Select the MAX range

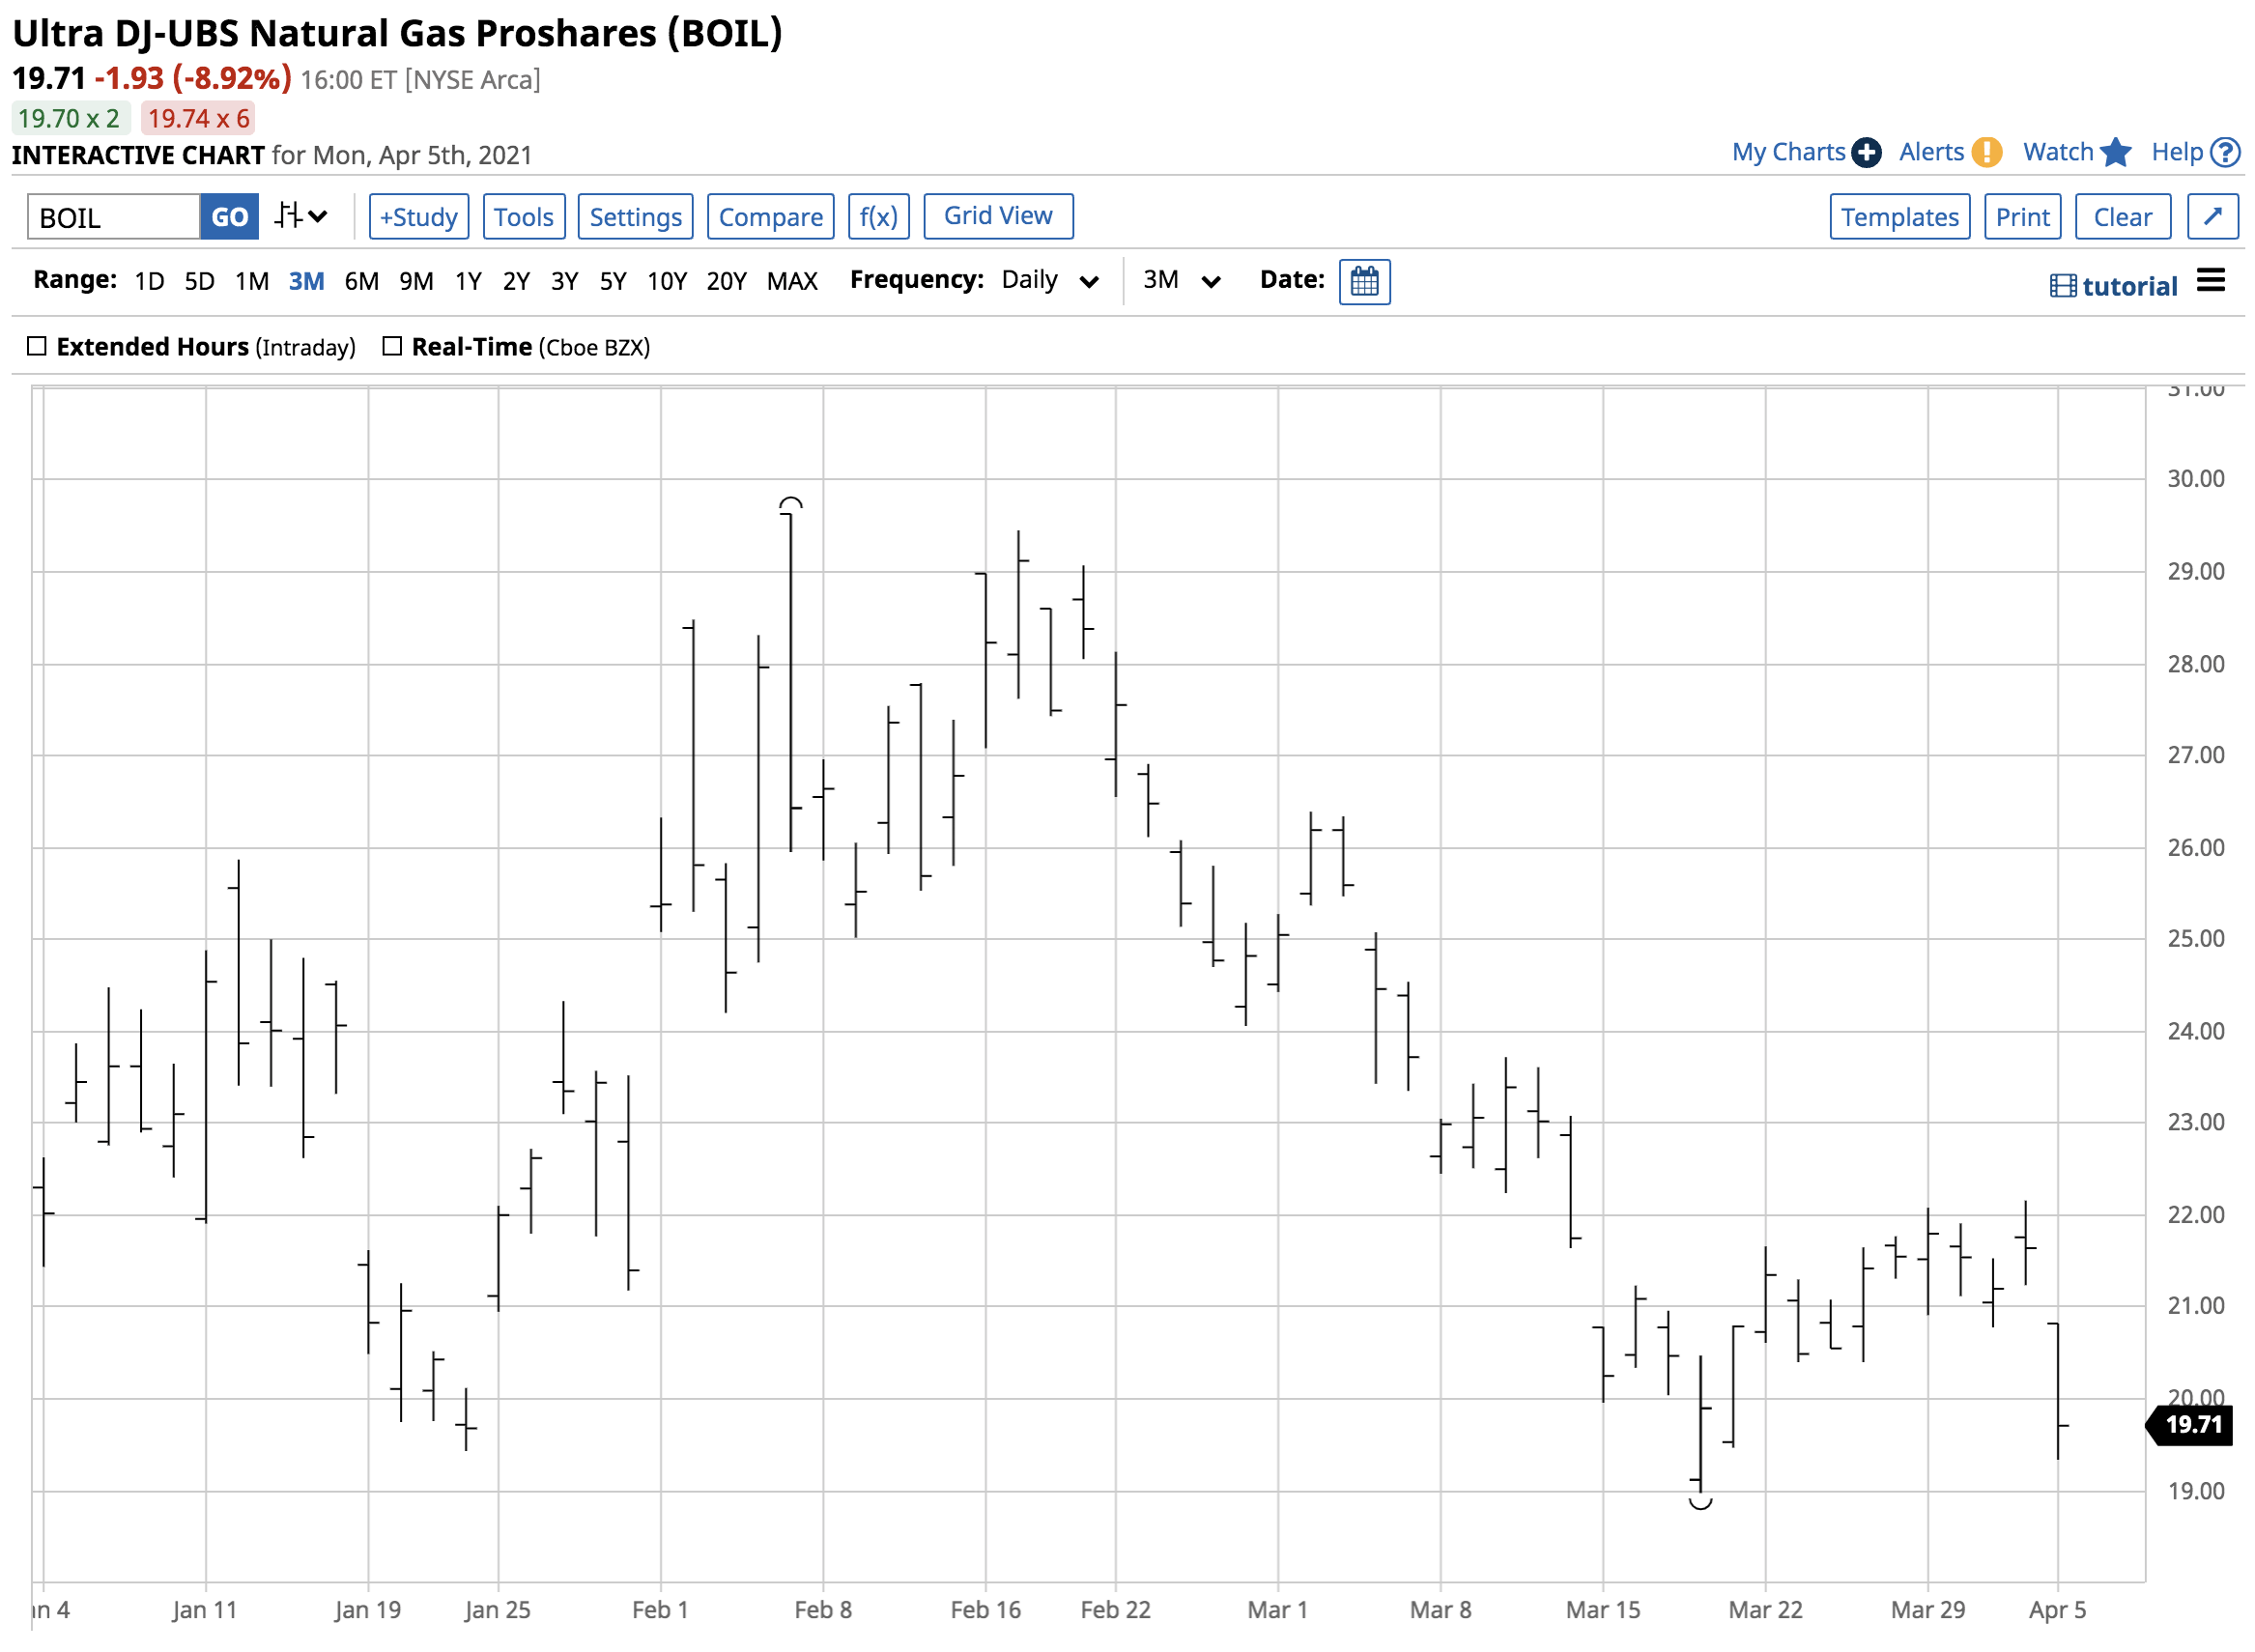792,281
